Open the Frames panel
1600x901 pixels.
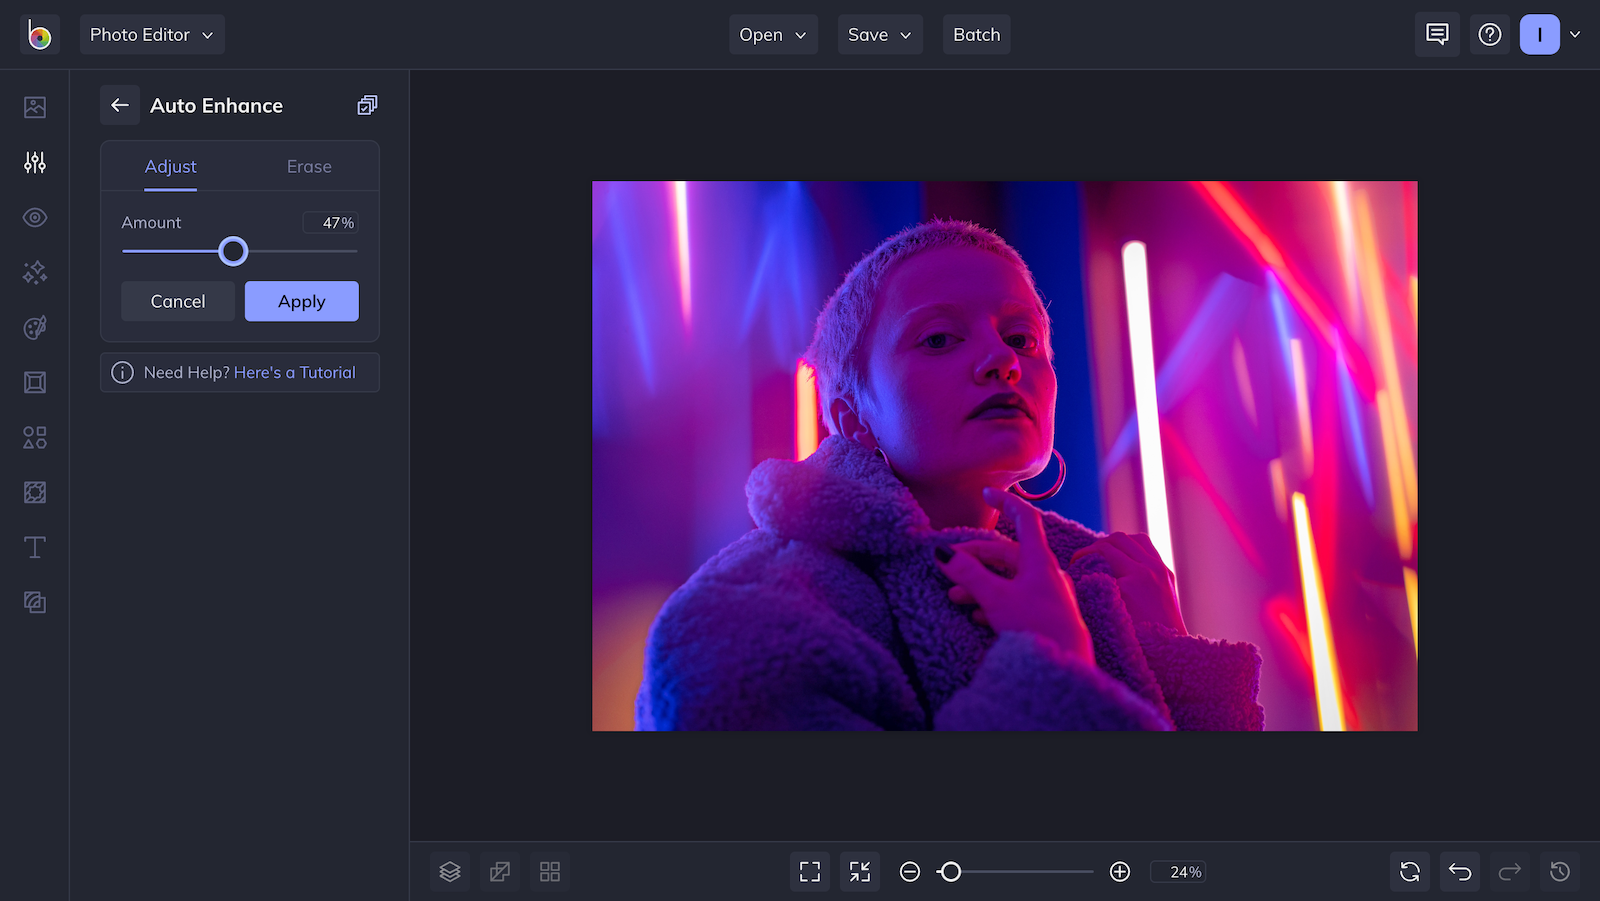pos(34,382)
